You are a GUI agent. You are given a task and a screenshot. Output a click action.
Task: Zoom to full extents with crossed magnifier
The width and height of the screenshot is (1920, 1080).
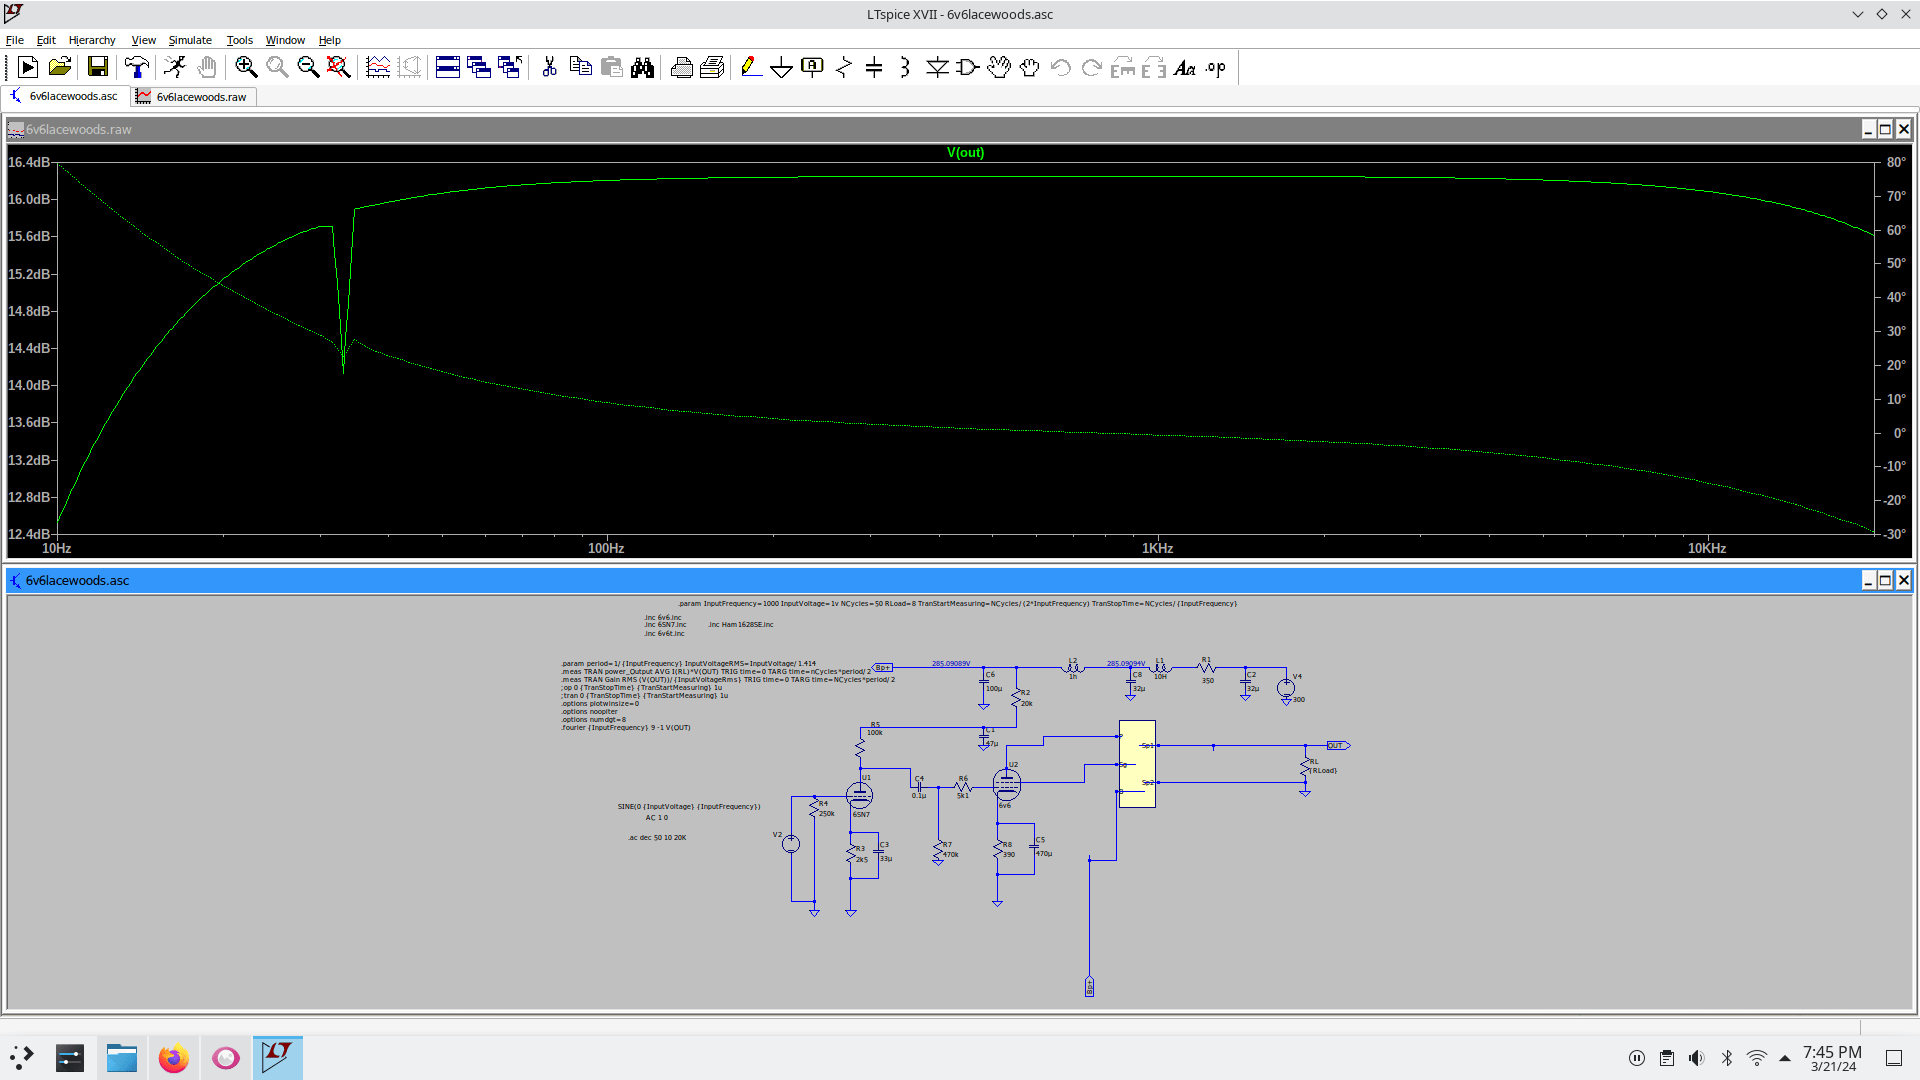tap(339, 67)
